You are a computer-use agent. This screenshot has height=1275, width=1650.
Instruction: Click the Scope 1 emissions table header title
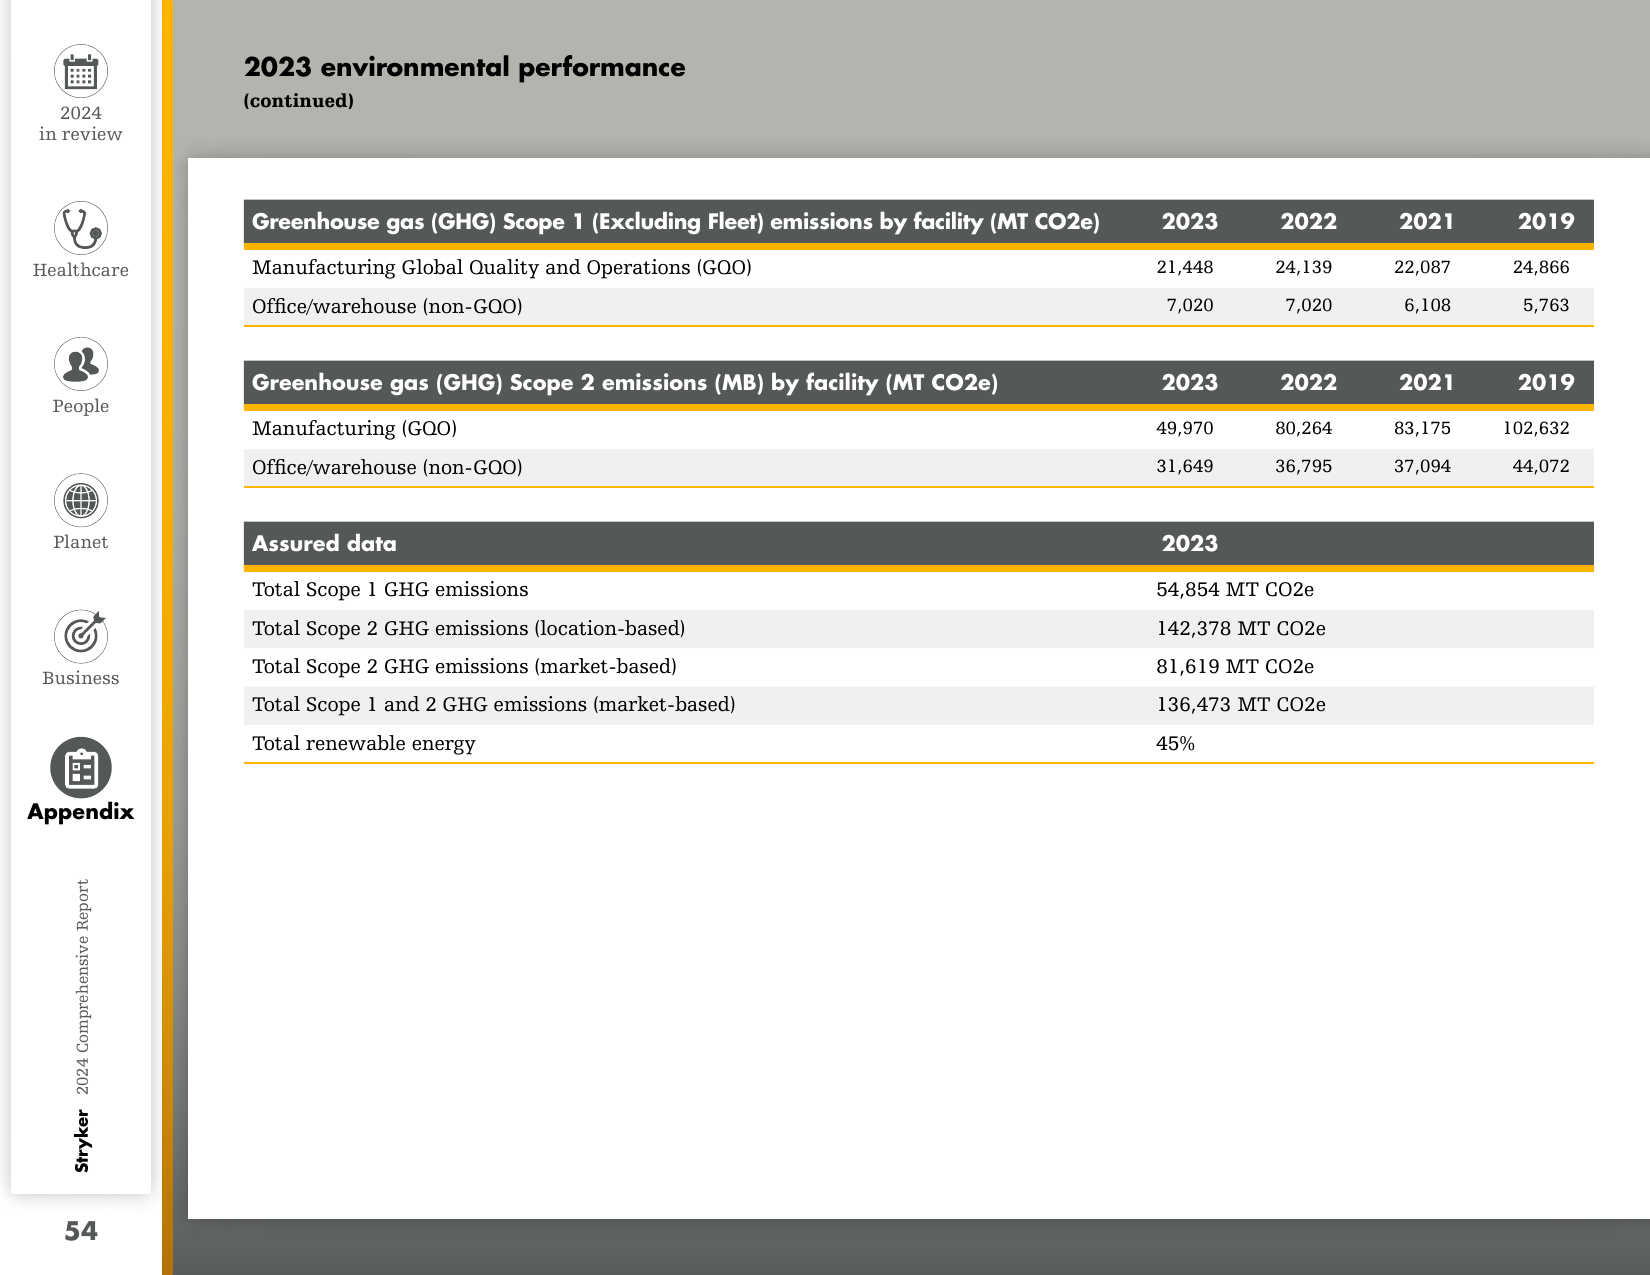pyautogui.click(x=676, y=222)
